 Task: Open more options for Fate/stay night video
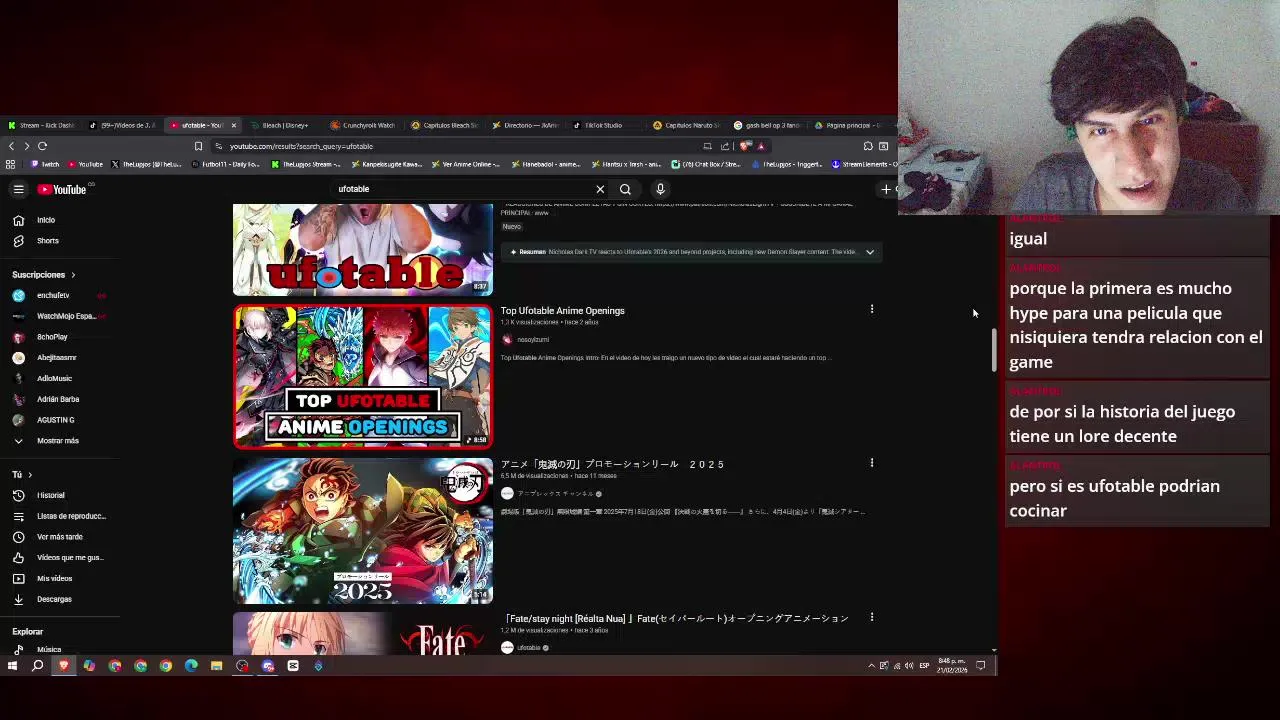click(871, 617)
